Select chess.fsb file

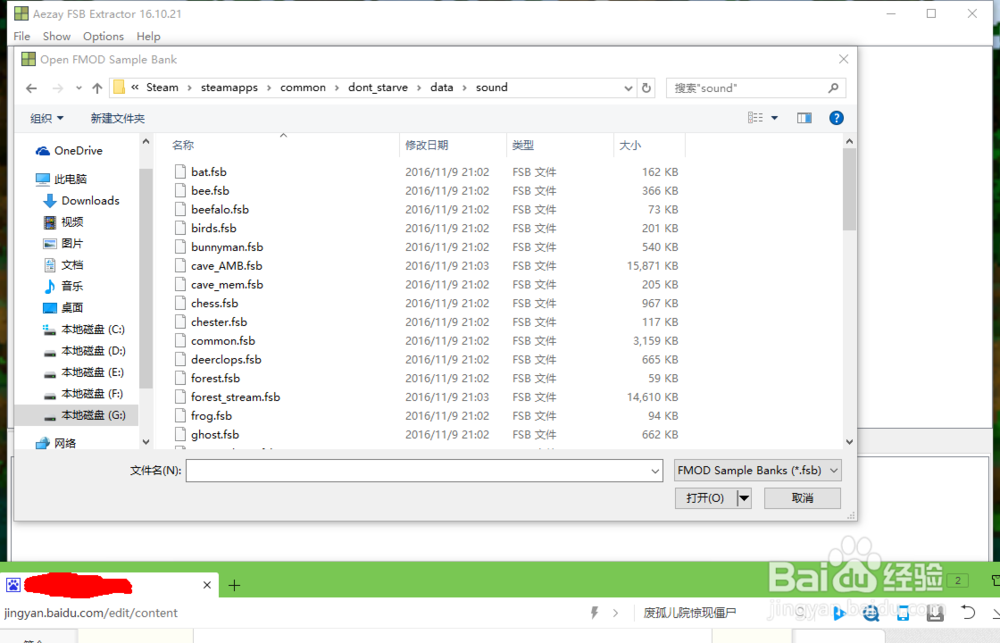(x=214, y=304)
